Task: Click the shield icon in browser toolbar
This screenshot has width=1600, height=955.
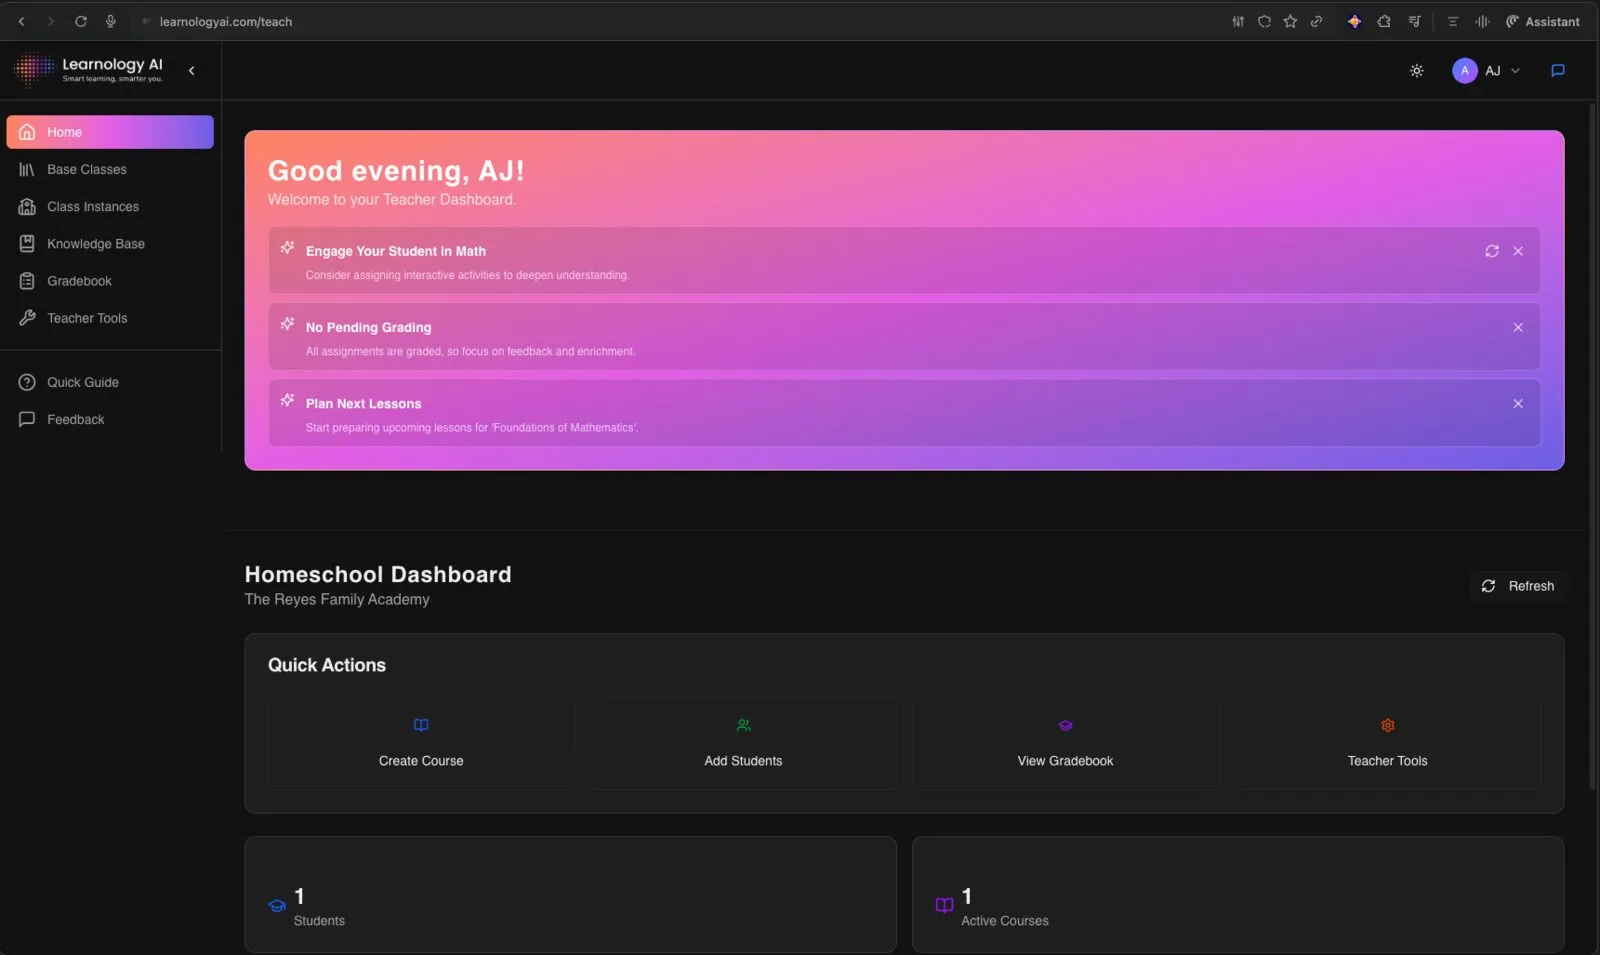Action: click(x=1264, y=21)
